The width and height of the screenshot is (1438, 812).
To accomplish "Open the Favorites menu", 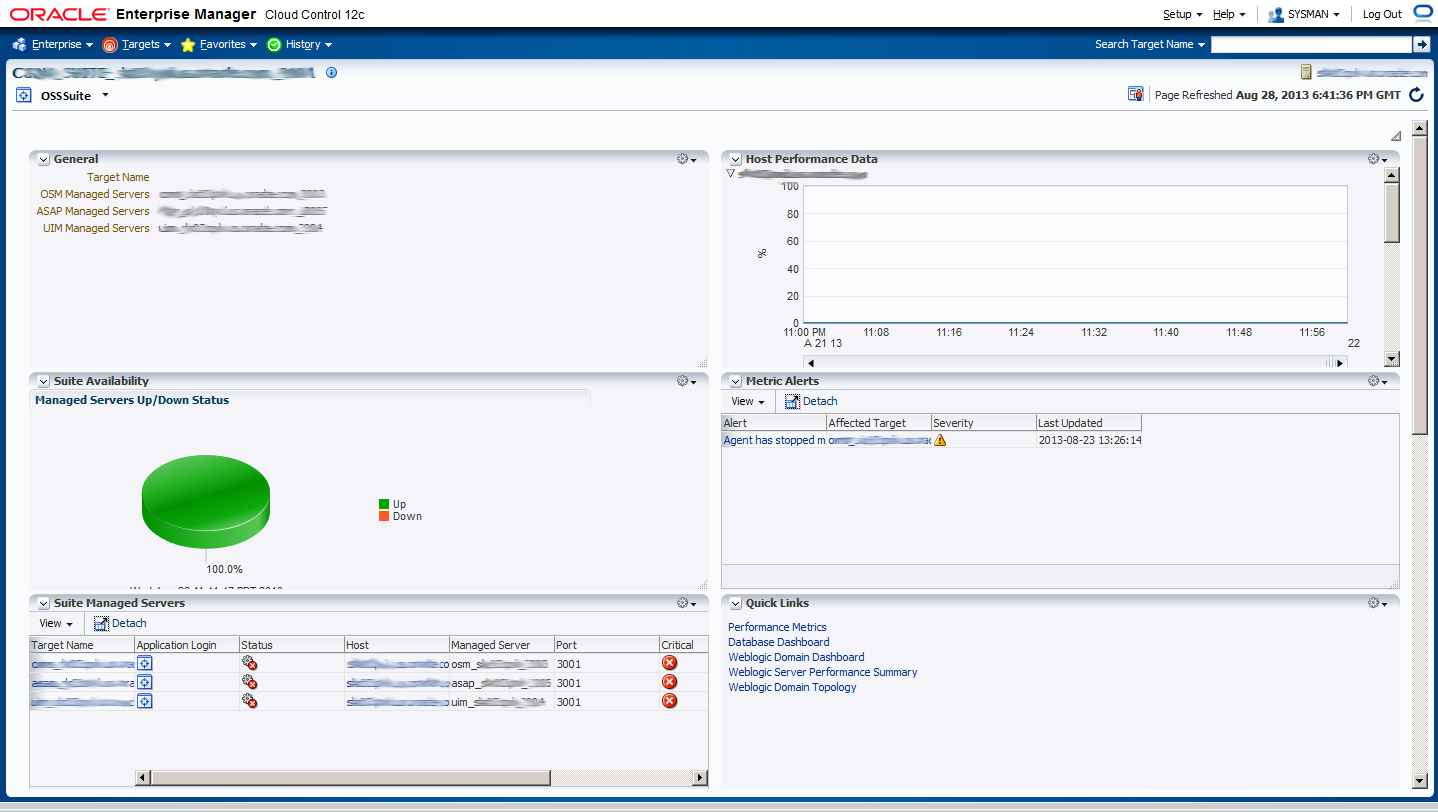I will [x=219, y=44].
